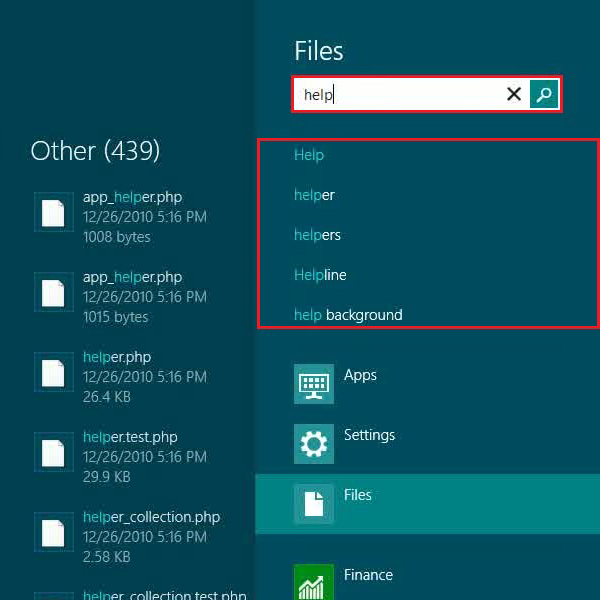
Task: Select the Apps search category label
Action: click(360, 375)
